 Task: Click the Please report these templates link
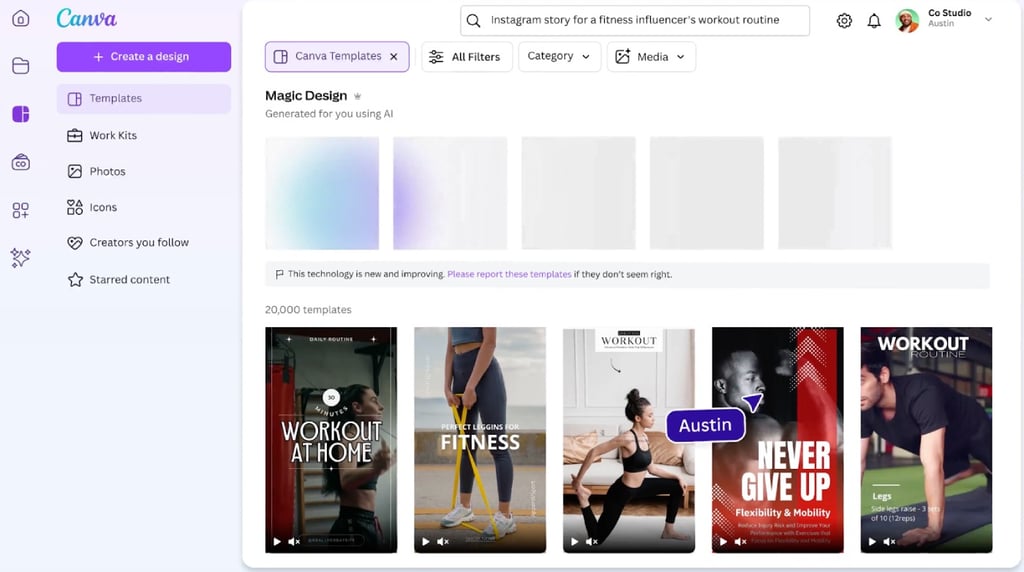click(509, 274)
